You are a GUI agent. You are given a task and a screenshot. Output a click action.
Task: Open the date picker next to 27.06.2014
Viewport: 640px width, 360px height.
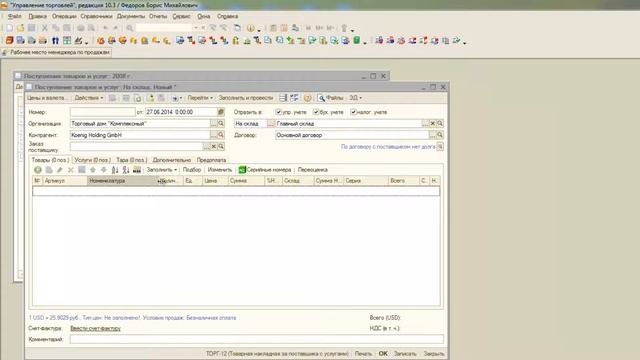[221, 112]
